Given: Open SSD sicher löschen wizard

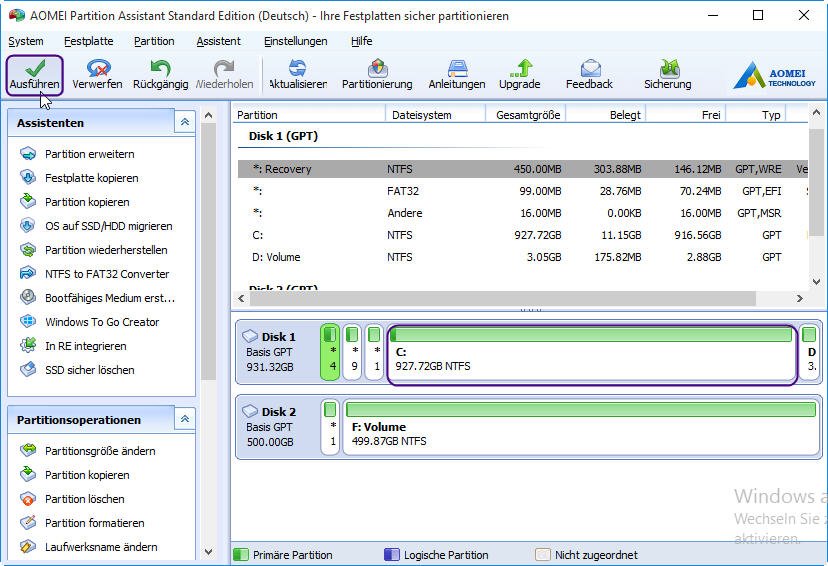Looking at the screenshot, I should (x=77, y=370).
